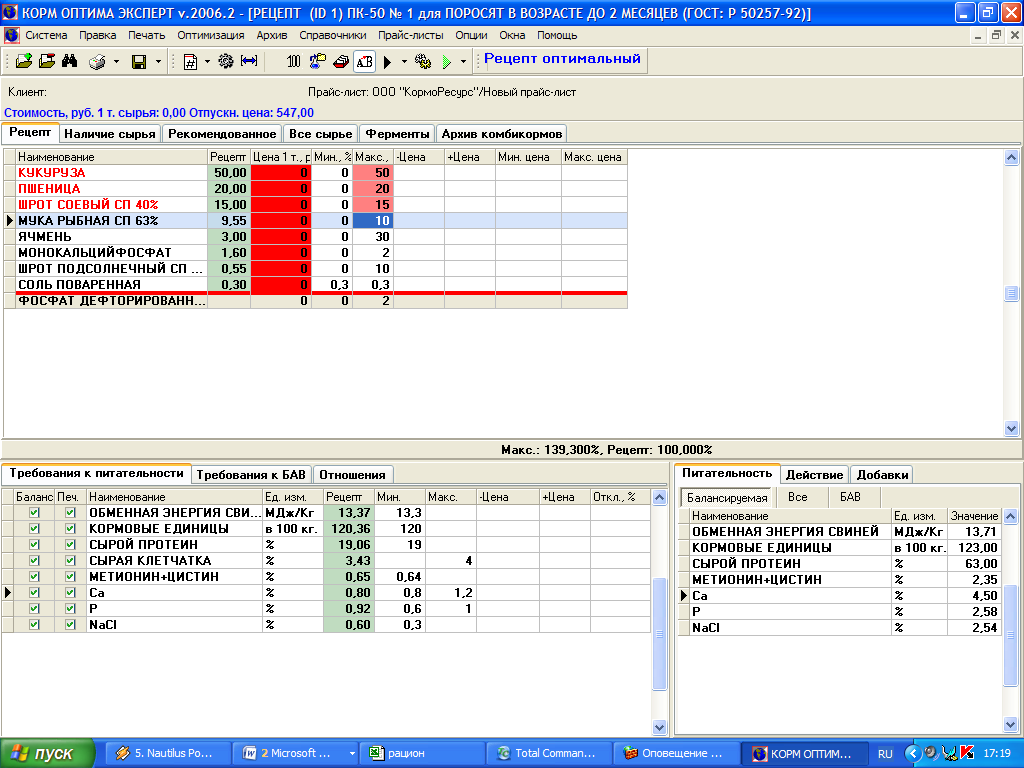Toggle Печ. checkbox for P row

tap(70, 609)
